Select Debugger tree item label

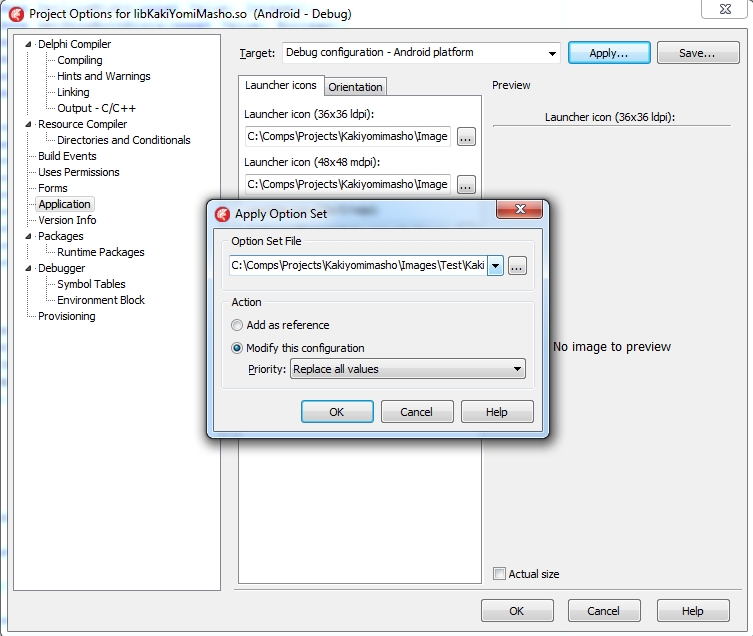click(61, 269)
